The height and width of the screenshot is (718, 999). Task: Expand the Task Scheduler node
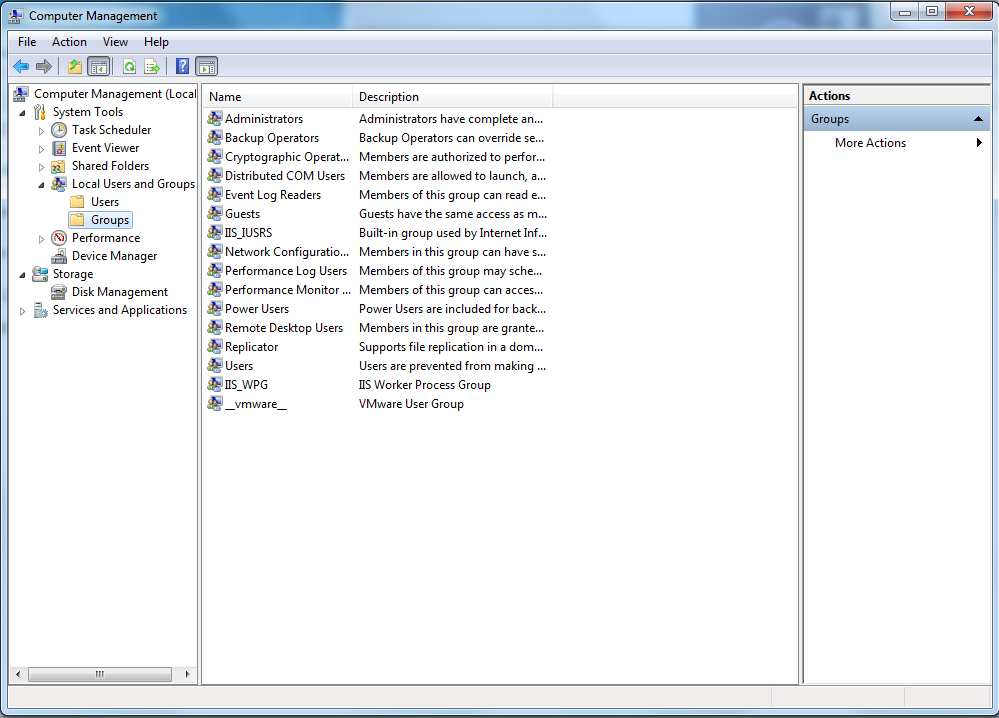(41, 131)
